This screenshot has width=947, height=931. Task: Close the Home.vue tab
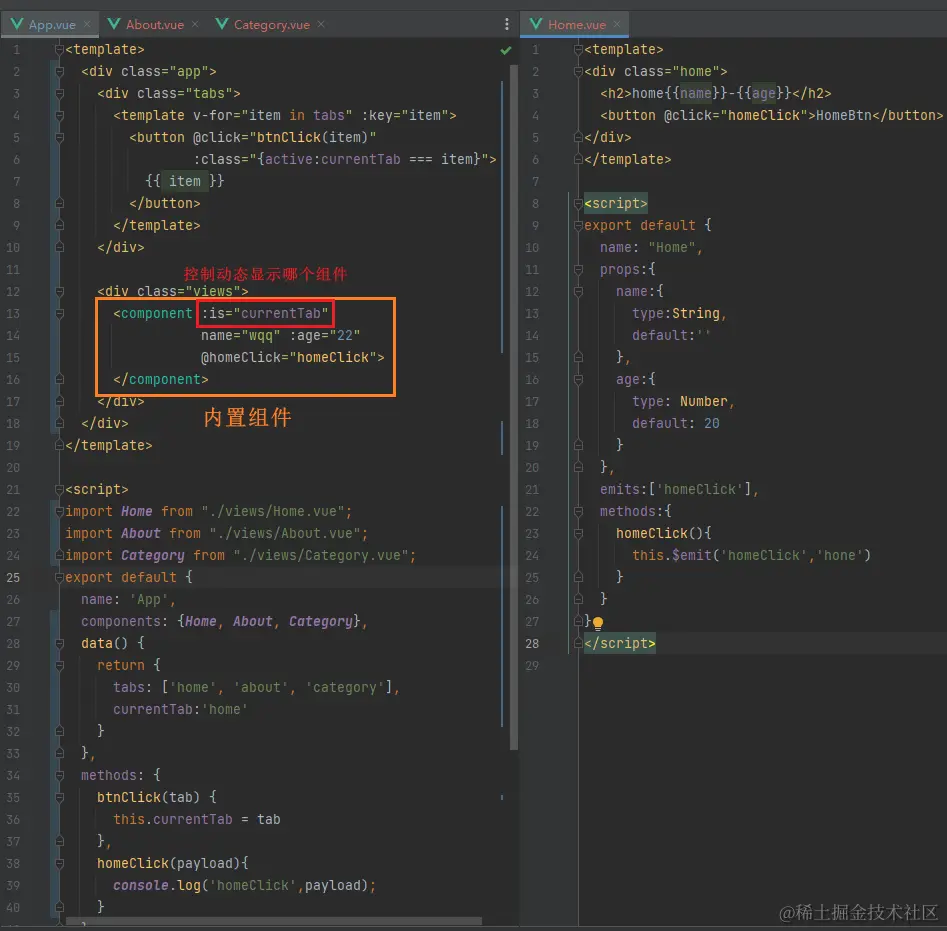pyautogui.click(x=617, y=24)
